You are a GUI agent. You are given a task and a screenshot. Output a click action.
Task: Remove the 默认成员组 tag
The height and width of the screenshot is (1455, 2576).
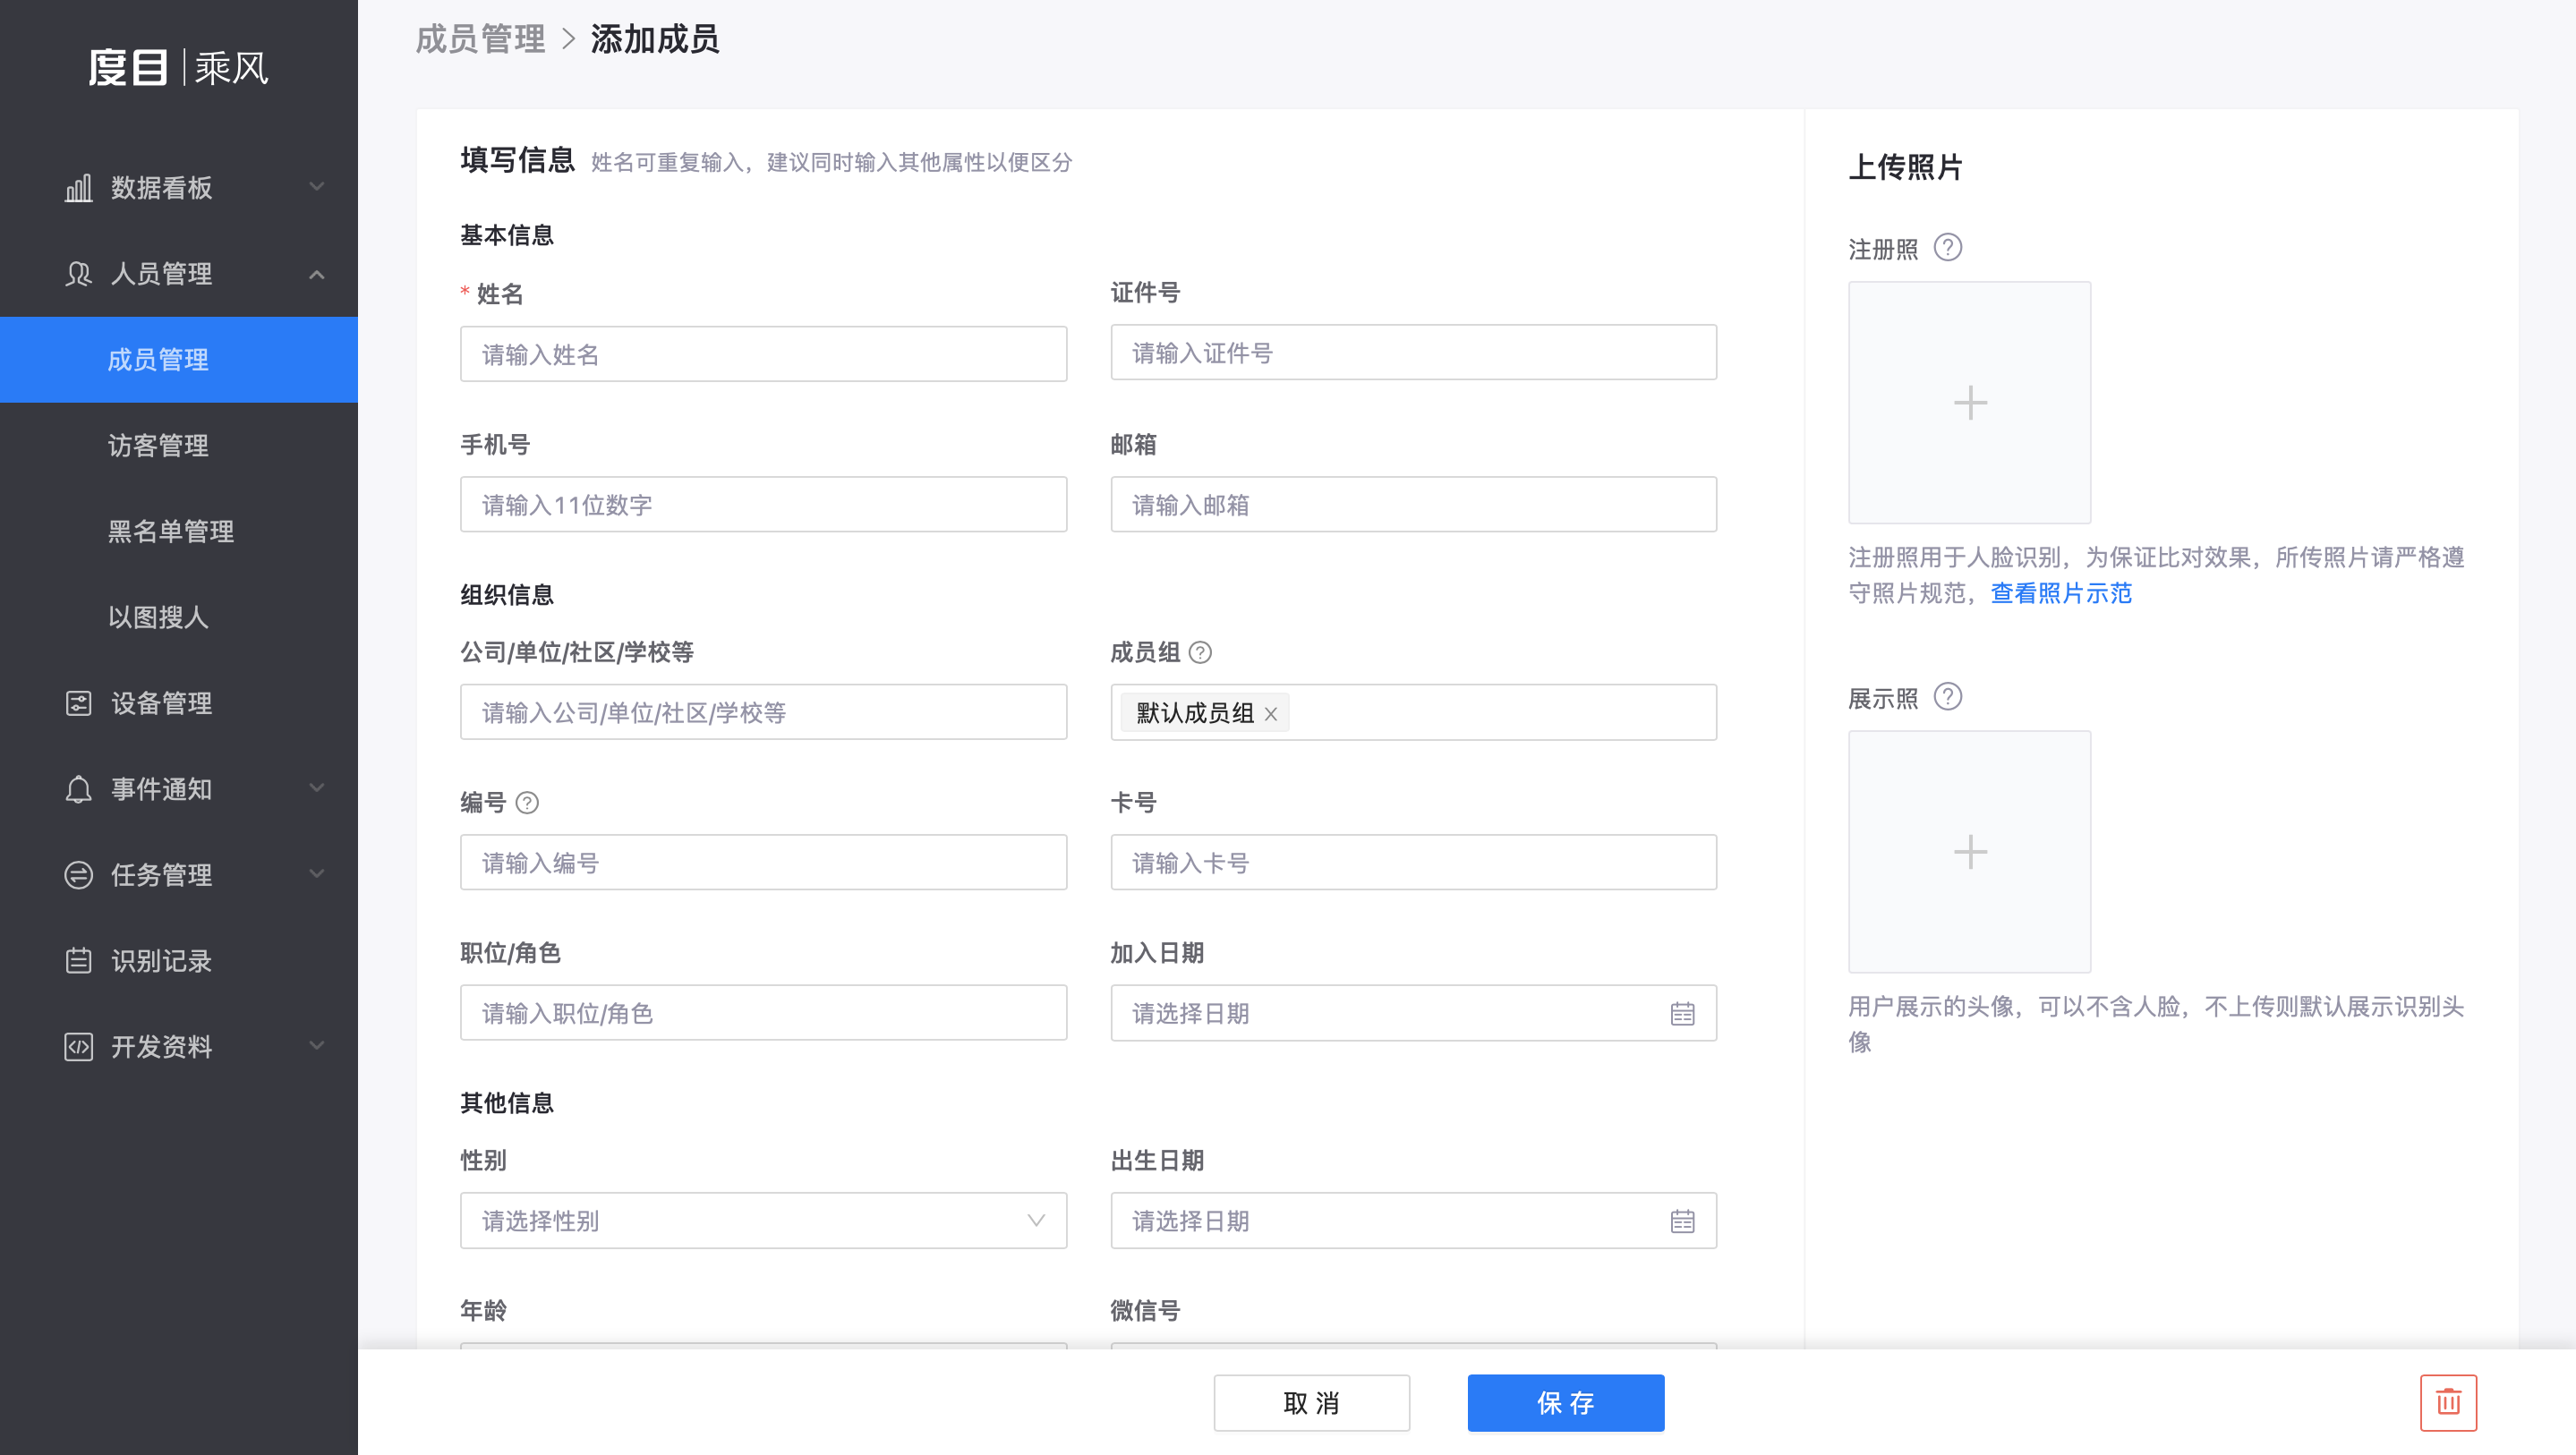pyautogui.click(x=1271, y=714)
